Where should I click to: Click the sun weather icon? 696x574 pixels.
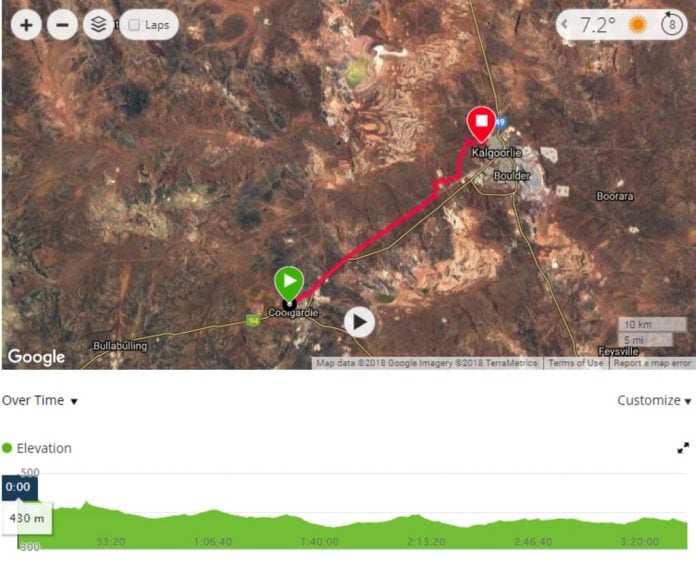pos(638,24)
